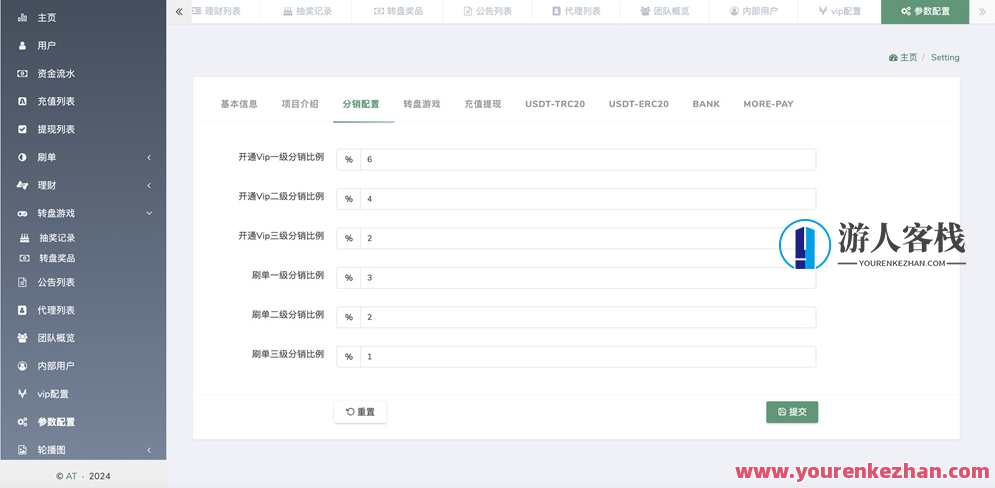Select the 分销配置 settings tab
The width and height of the screenshot is (995, 488).
tap(361, 104)
